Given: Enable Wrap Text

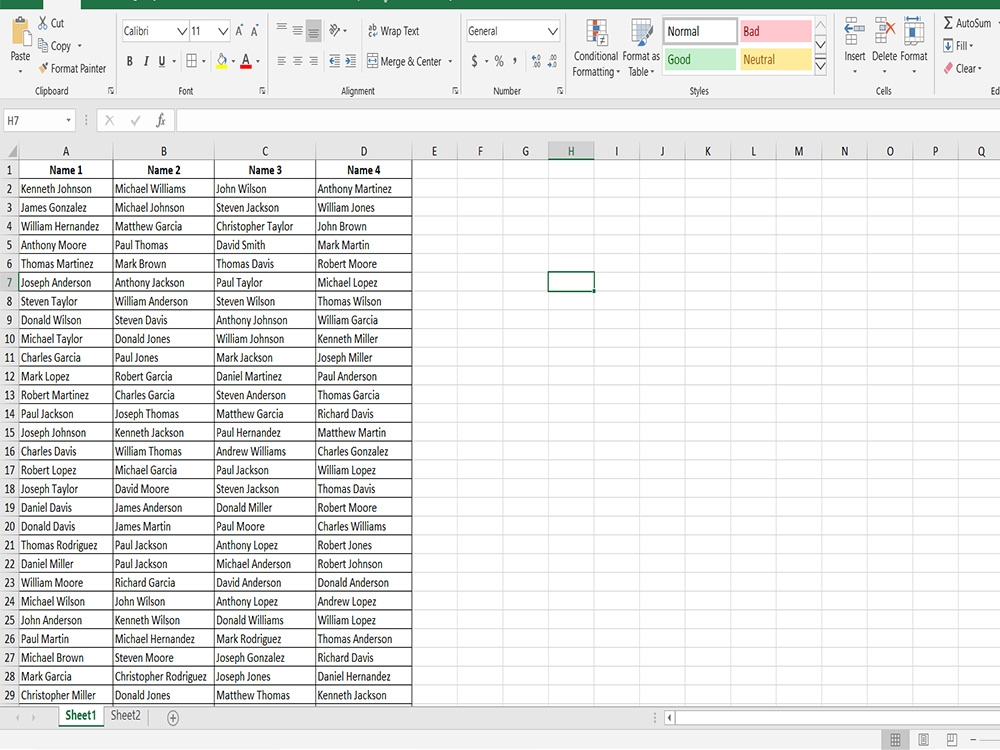Looking at the screenshot, I should (393, 31).
